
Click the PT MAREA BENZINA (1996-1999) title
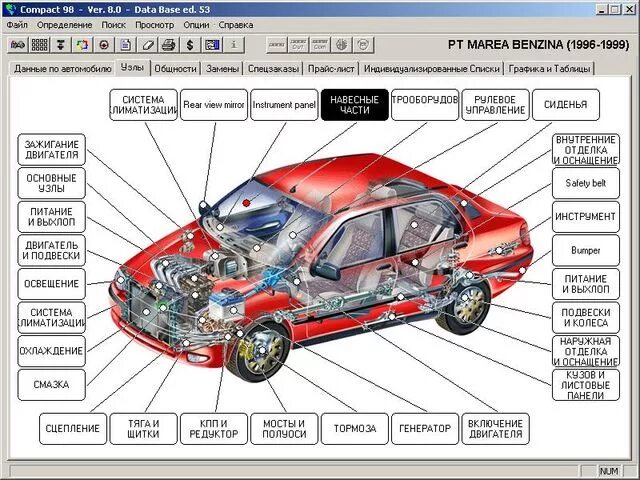538,44
